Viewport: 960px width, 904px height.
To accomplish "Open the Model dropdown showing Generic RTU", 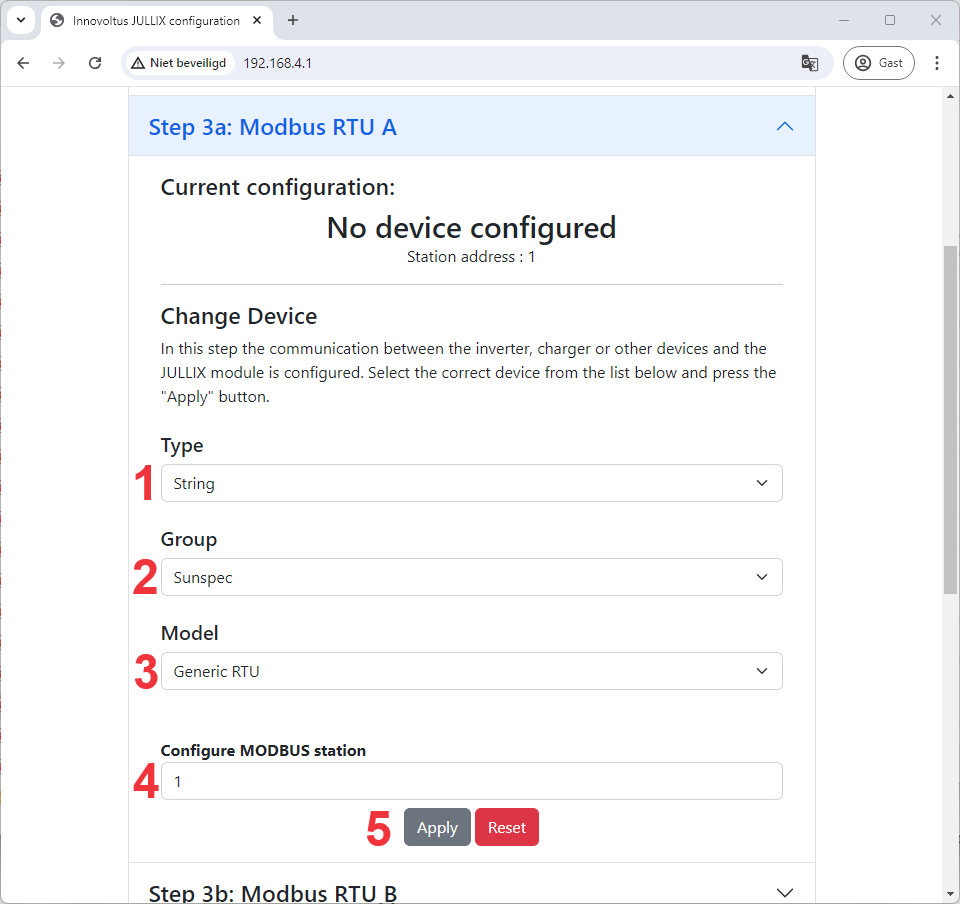I will point(471,671).
